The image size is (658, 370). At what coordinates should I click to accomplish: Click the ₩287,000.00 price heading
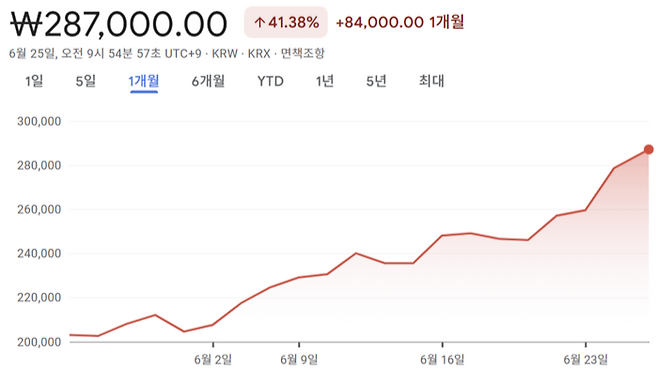pyautogui.click(x=119, y=24)
